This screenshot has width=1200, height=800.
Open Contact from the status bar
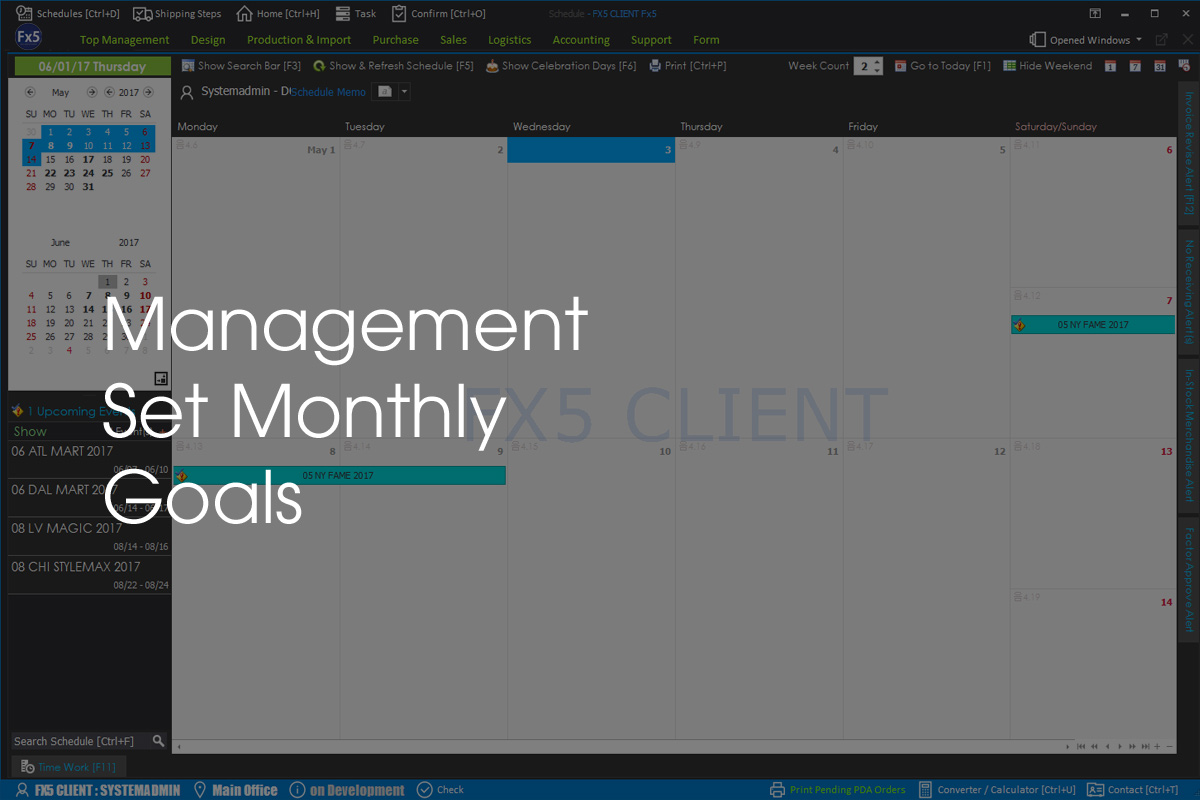pos(1133,789)
